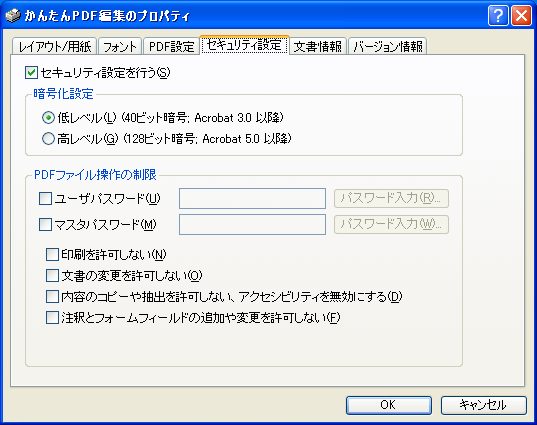Switch to the フォント tab

click(x=120, y=46)
